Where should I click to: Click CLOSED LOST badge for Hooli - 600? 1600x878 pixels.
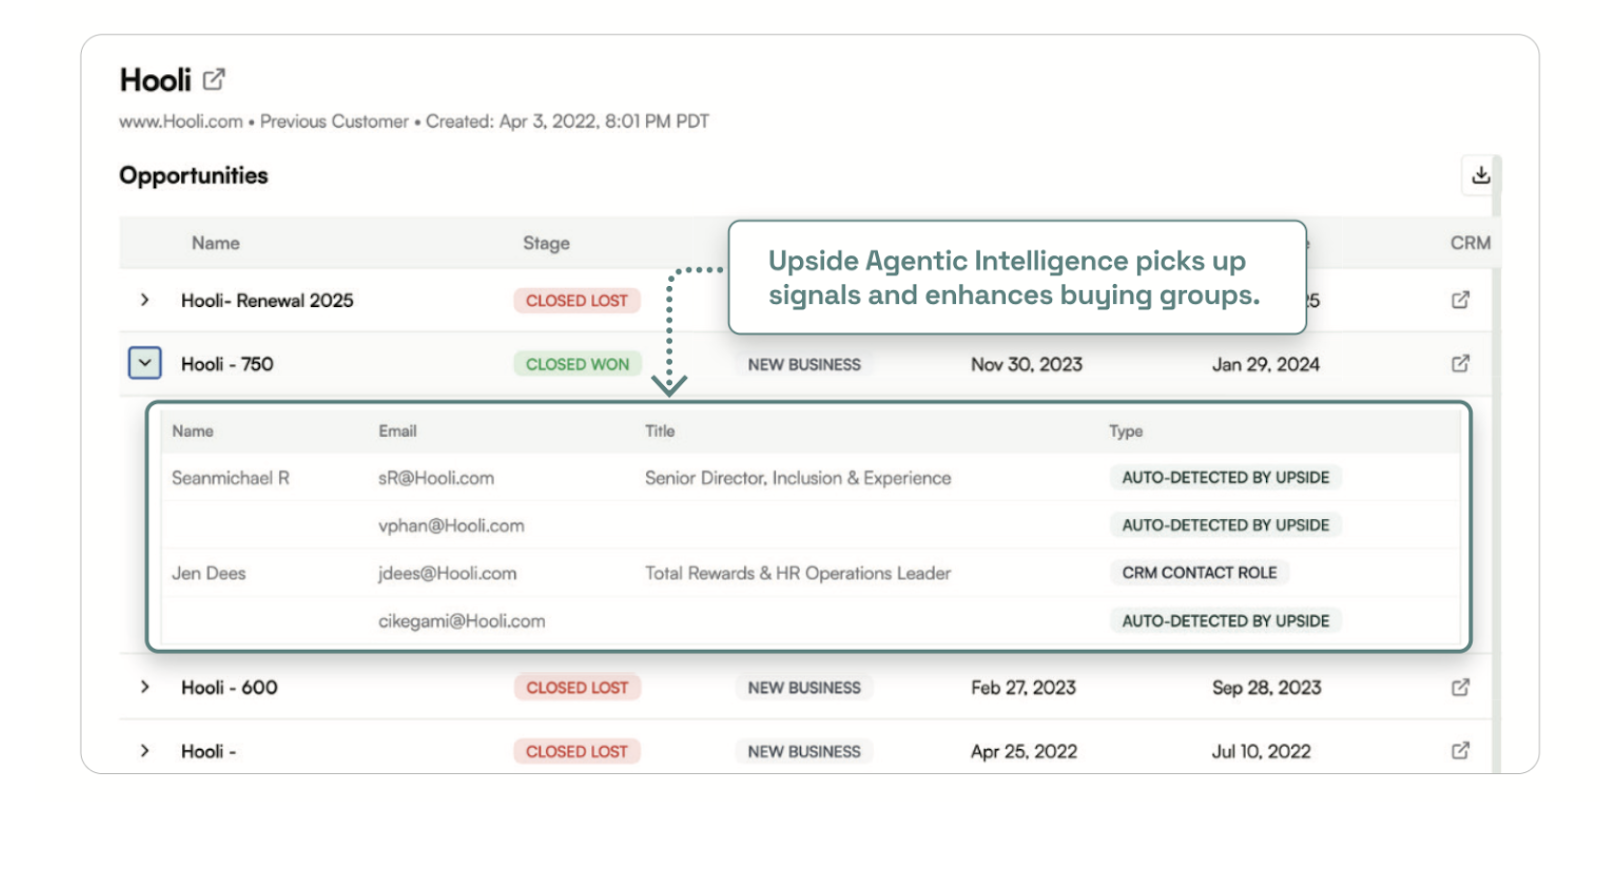[x=577, y=688]
